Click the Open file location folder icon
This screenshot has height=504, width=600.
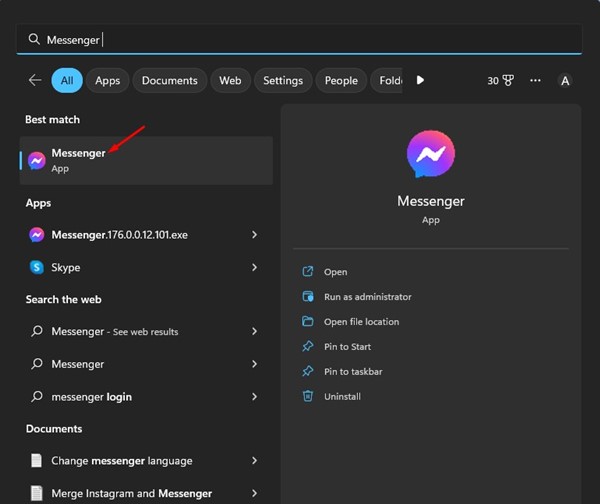(308, 321)
